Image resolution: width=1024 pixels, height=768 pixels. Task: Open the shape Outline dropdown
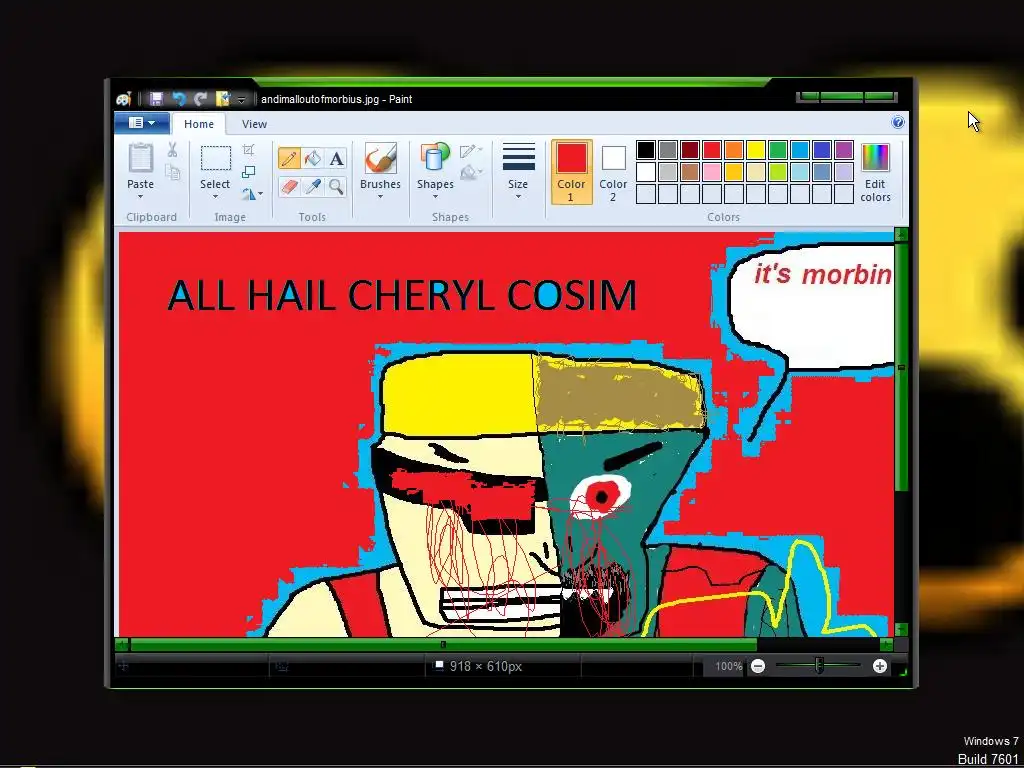point(471,151)
